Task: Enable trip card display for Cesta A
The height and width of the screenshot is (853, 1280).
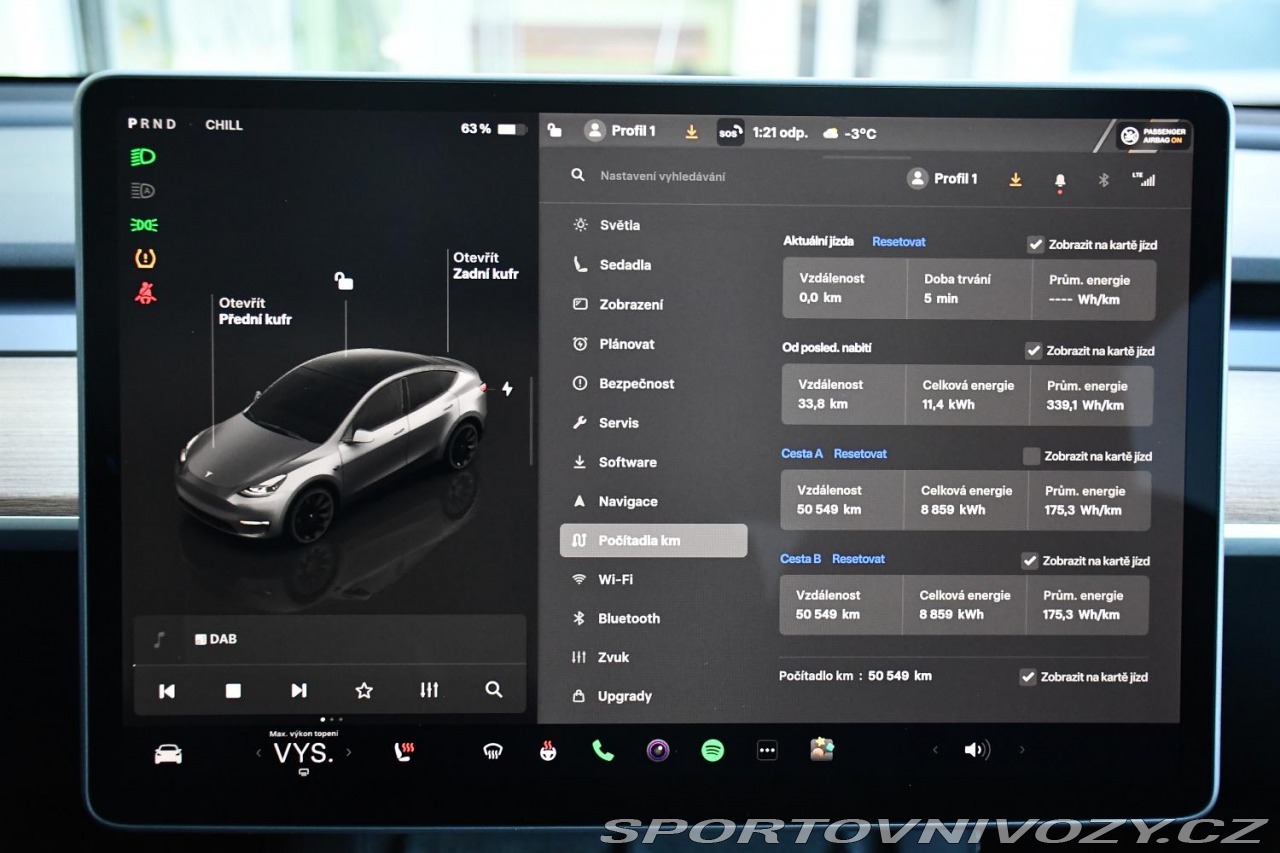Action: [x=1031, y=456]
